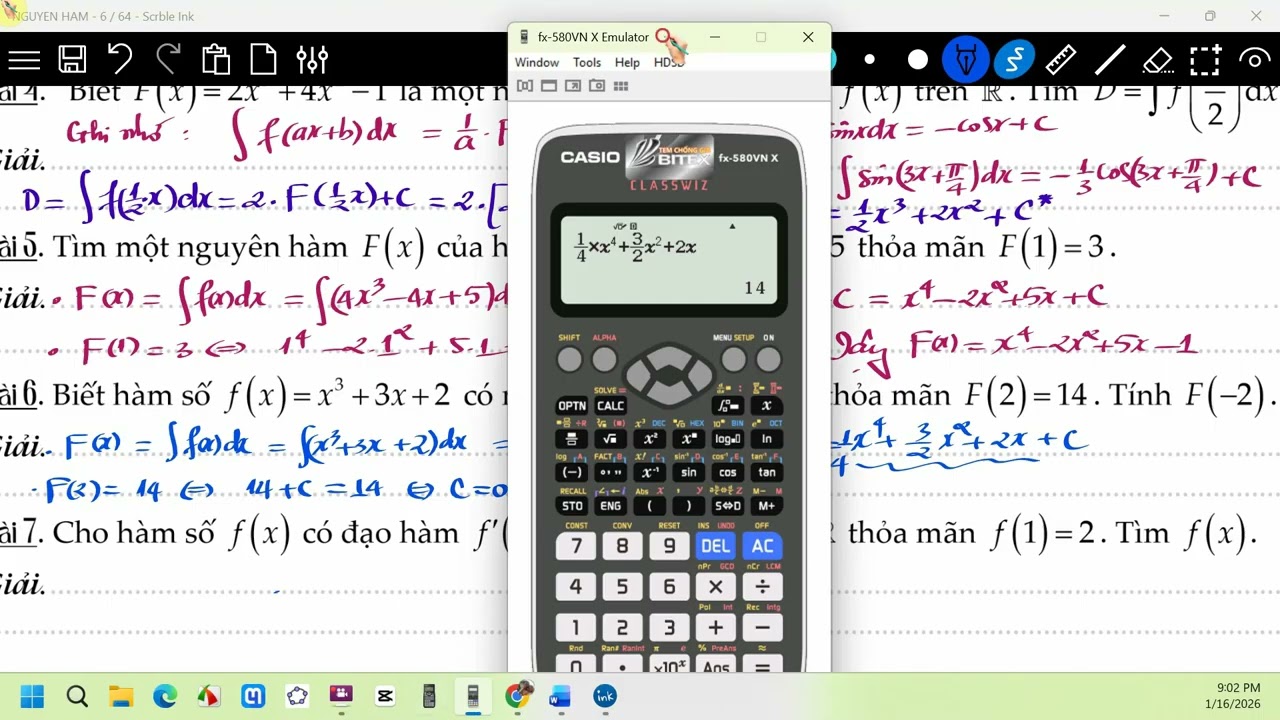
Task: Click the calculator plus key
Action: (715, 628)
